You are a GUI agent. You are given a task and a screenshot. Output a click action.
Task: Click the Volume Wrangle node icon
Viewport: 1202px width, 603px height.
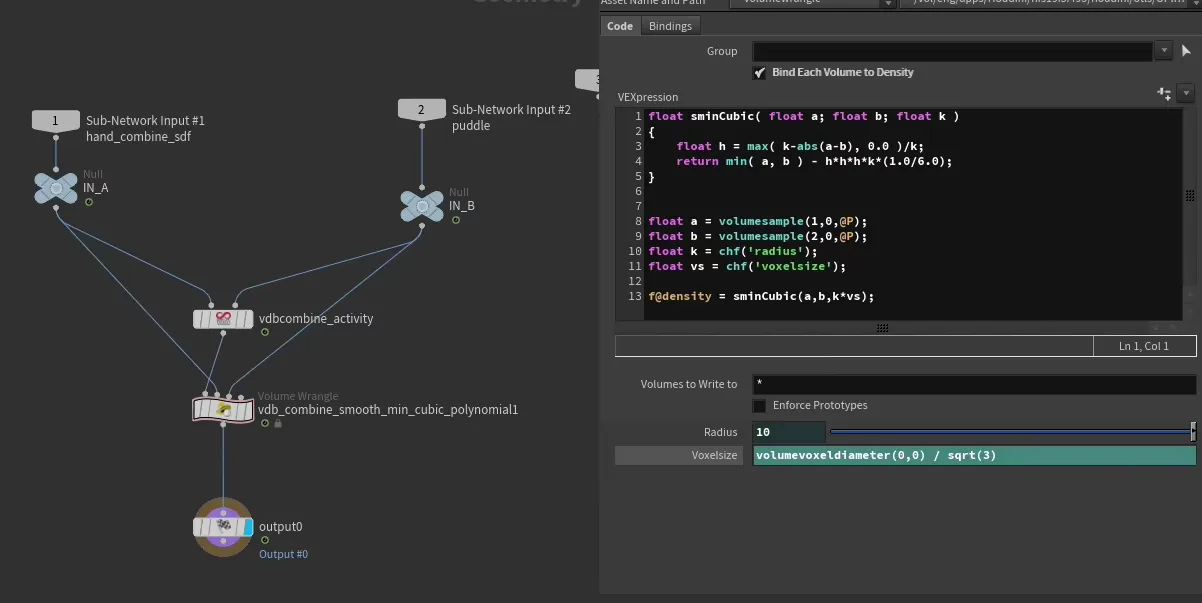pyautogui.click(x=223, y=409)
